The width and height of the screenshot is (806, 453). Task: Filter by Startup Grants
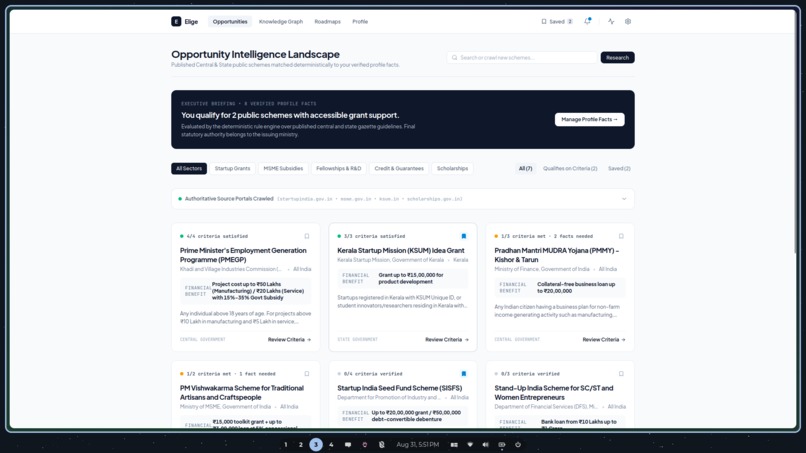tap(232, 169)
